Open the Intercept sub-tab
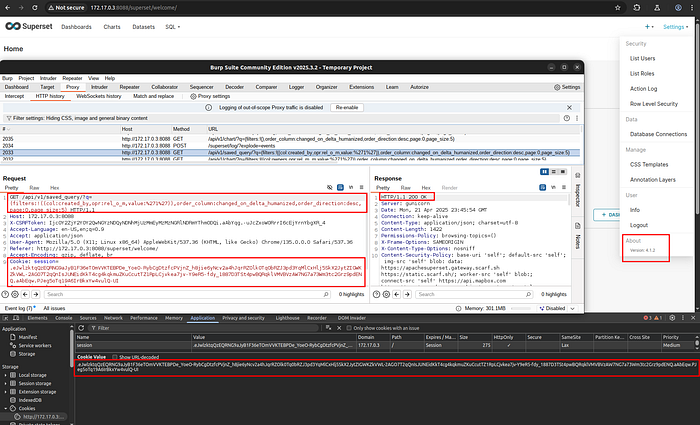700x425 pixels. (x=14, y=96)
